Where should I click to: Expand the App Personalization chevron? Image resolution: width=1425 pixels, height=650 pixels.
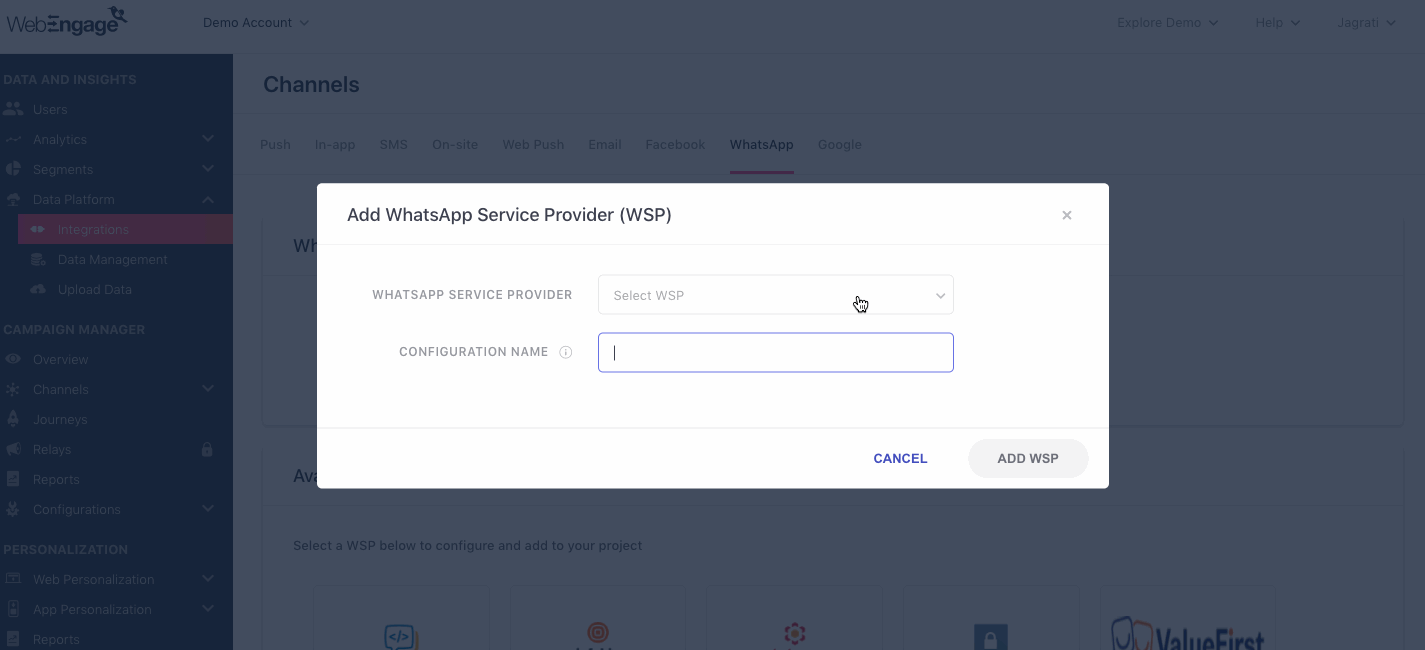coord(208,609)
